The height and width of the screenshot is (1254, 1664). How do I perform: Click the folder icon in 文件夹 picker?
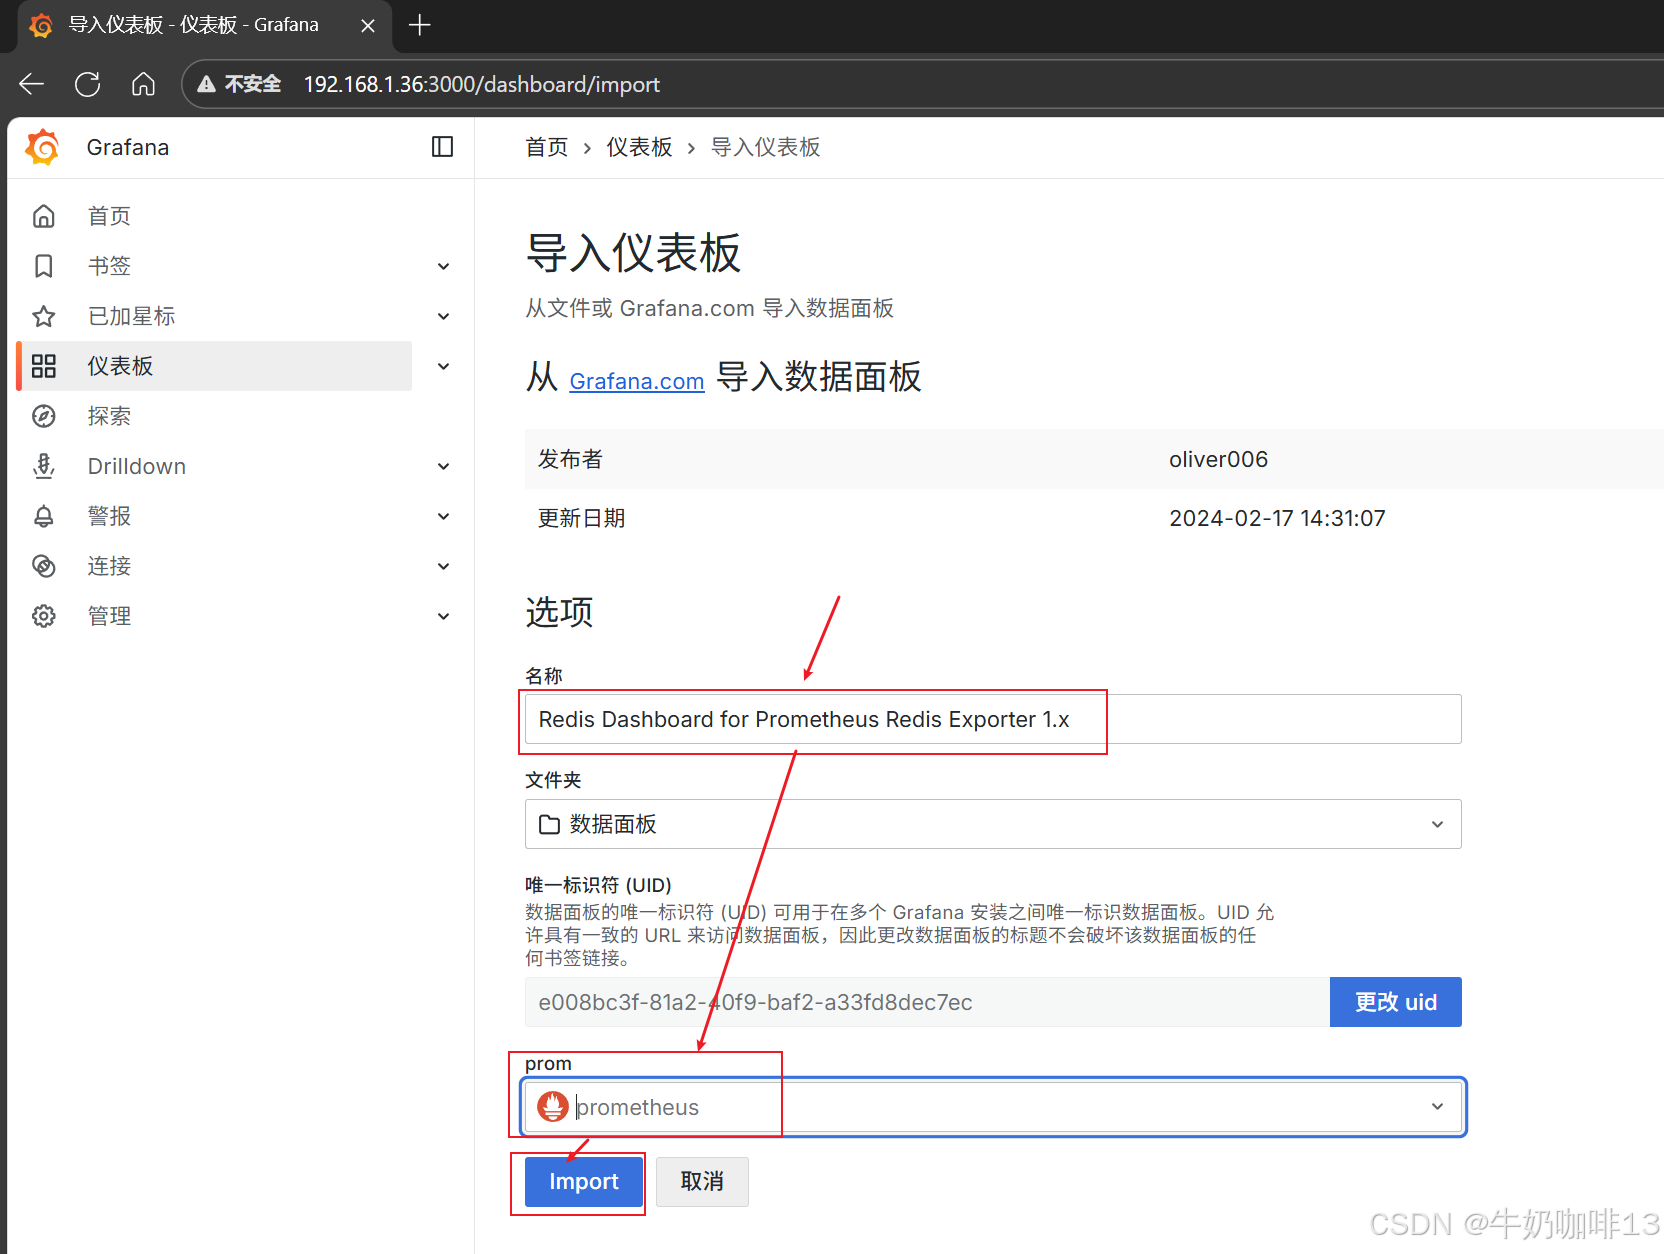tap(549, 824)
